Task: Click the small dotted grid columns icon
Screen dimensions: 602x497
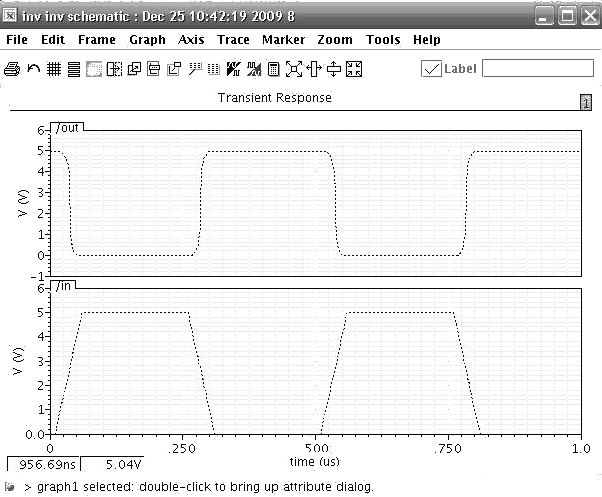Action: [213, 69]
